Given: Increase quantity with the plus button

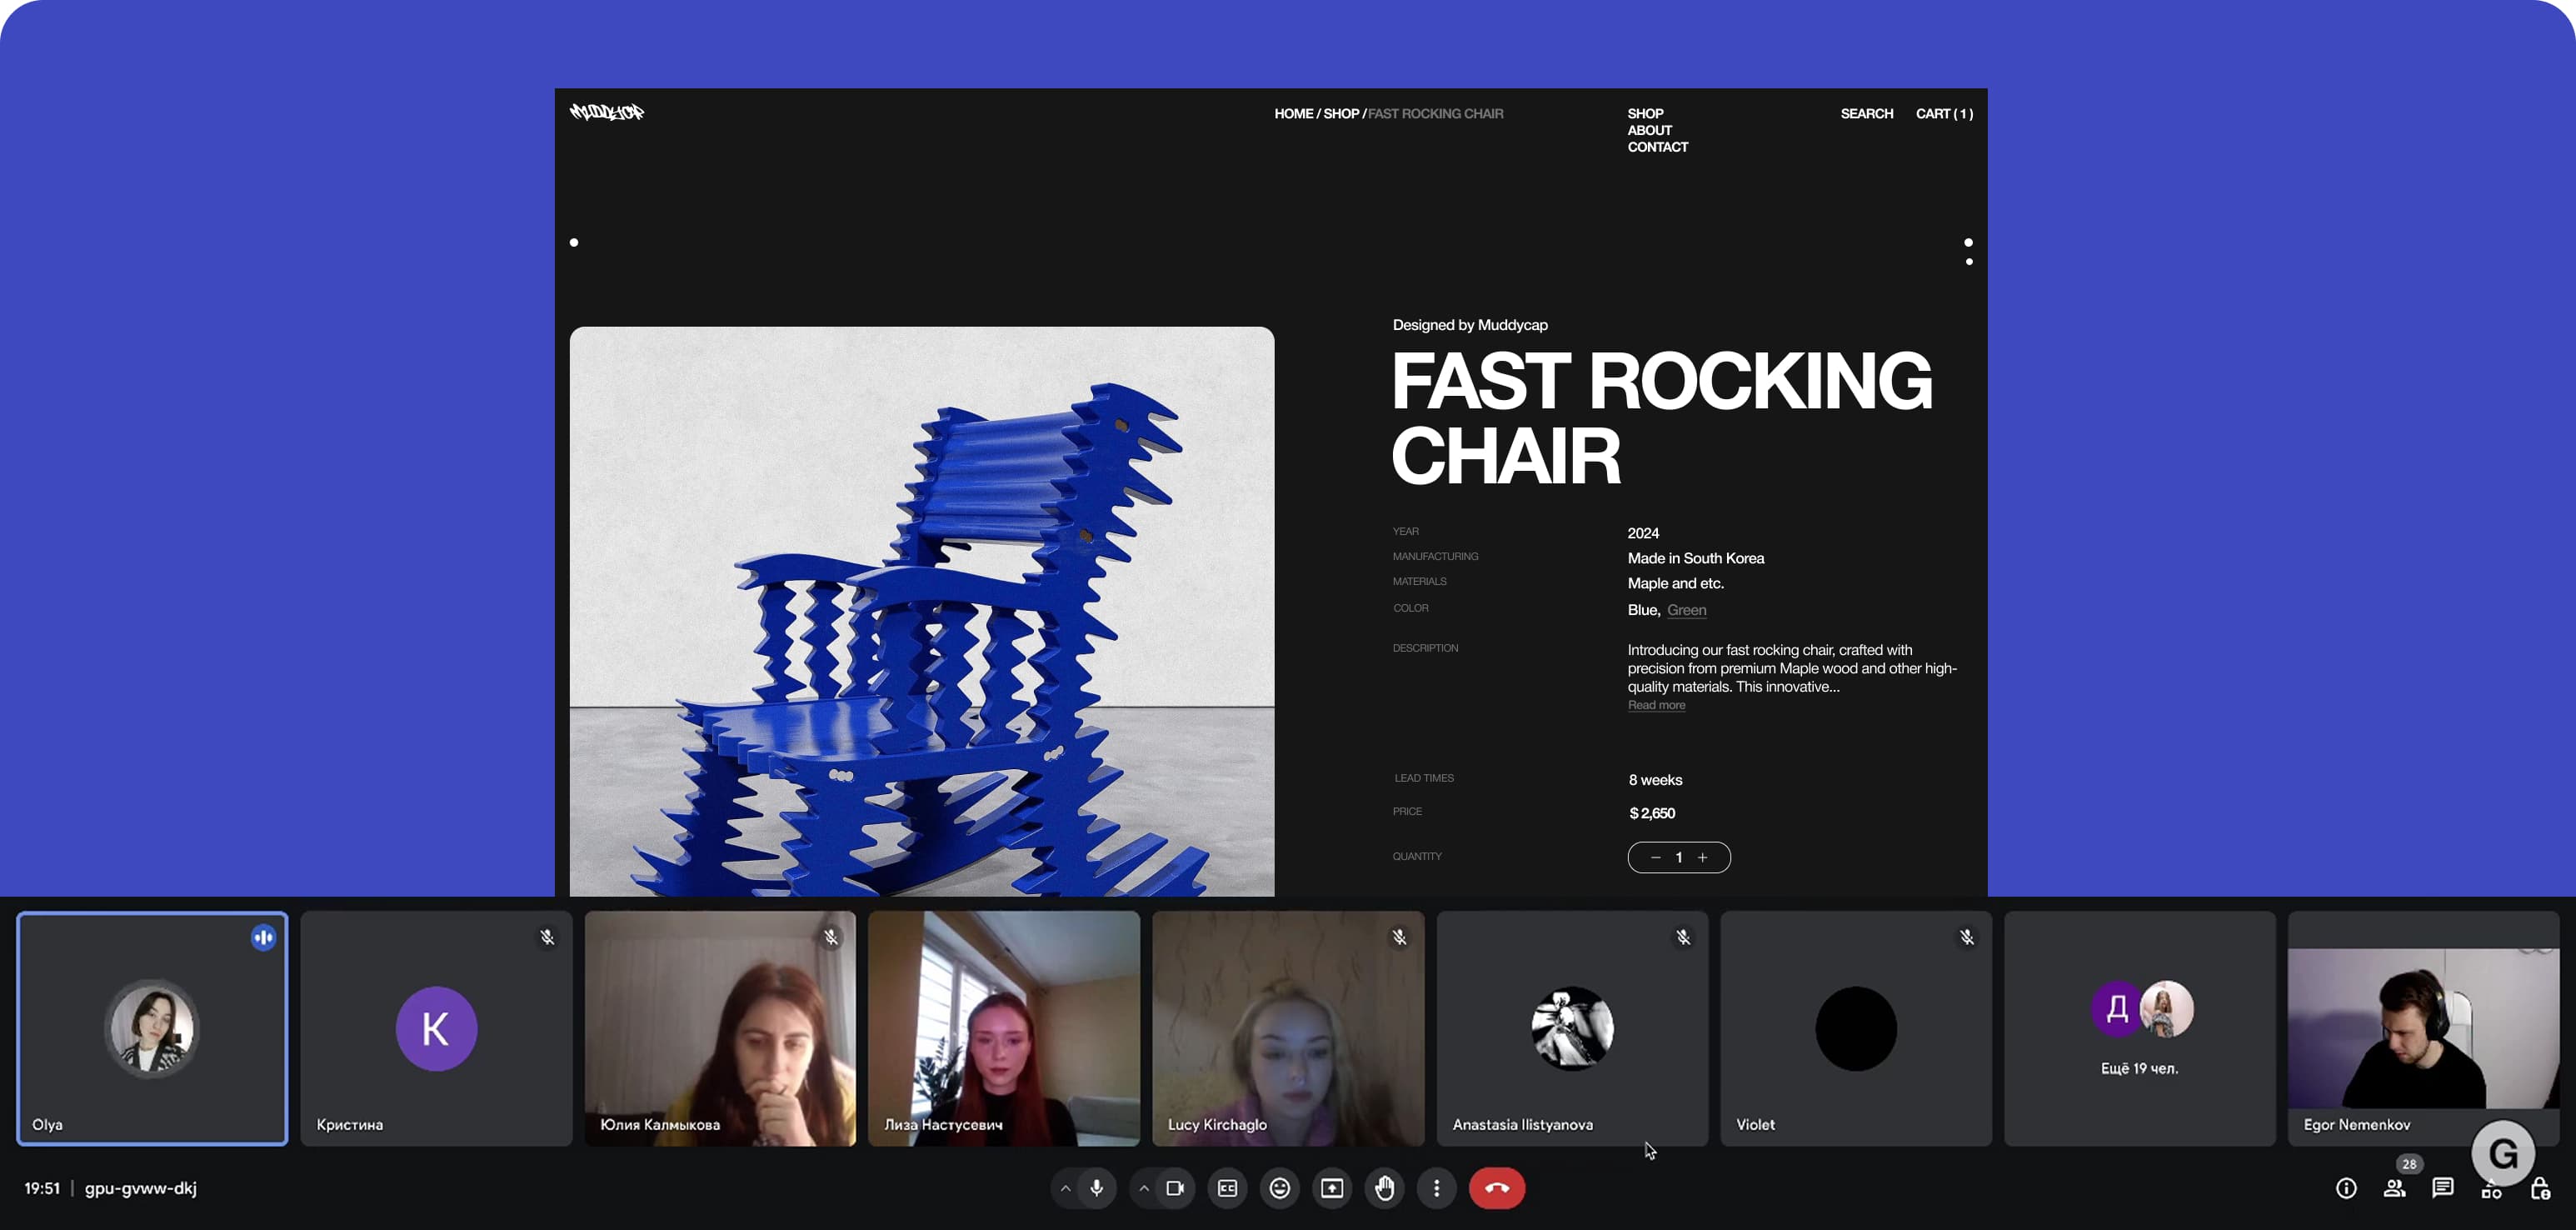Looking at the screenshot, I should 1702,857.
